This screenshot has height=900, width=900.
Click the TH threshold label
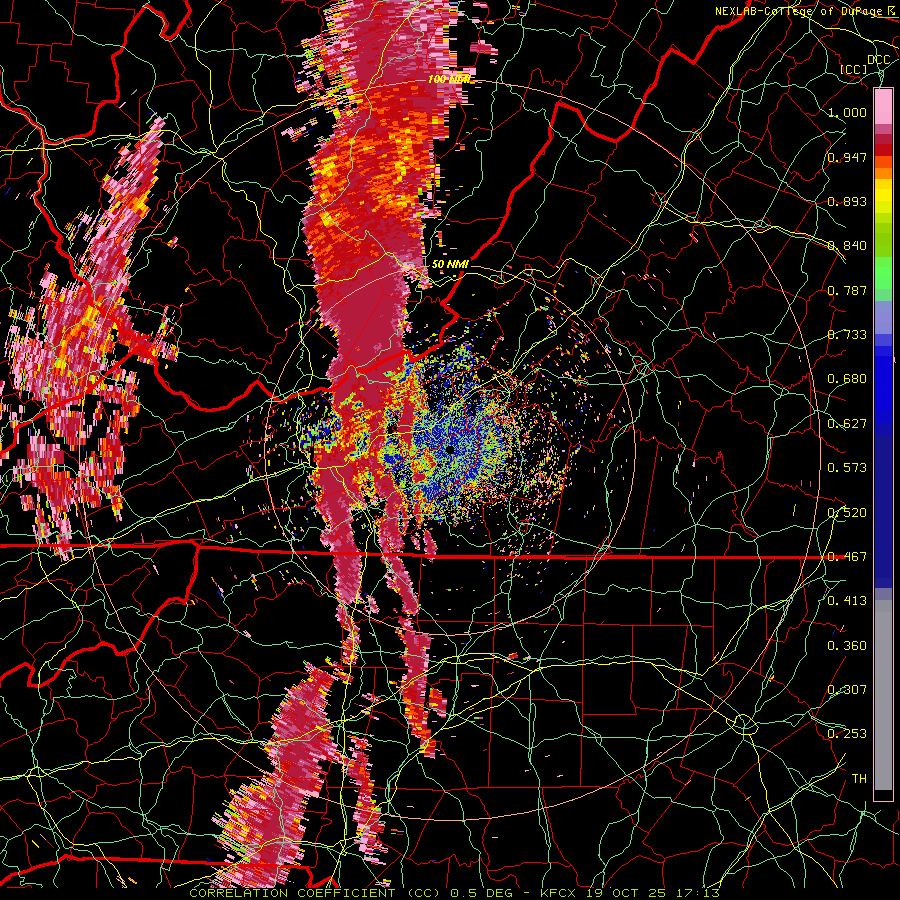pyautogui.click(x=859, y=778)
